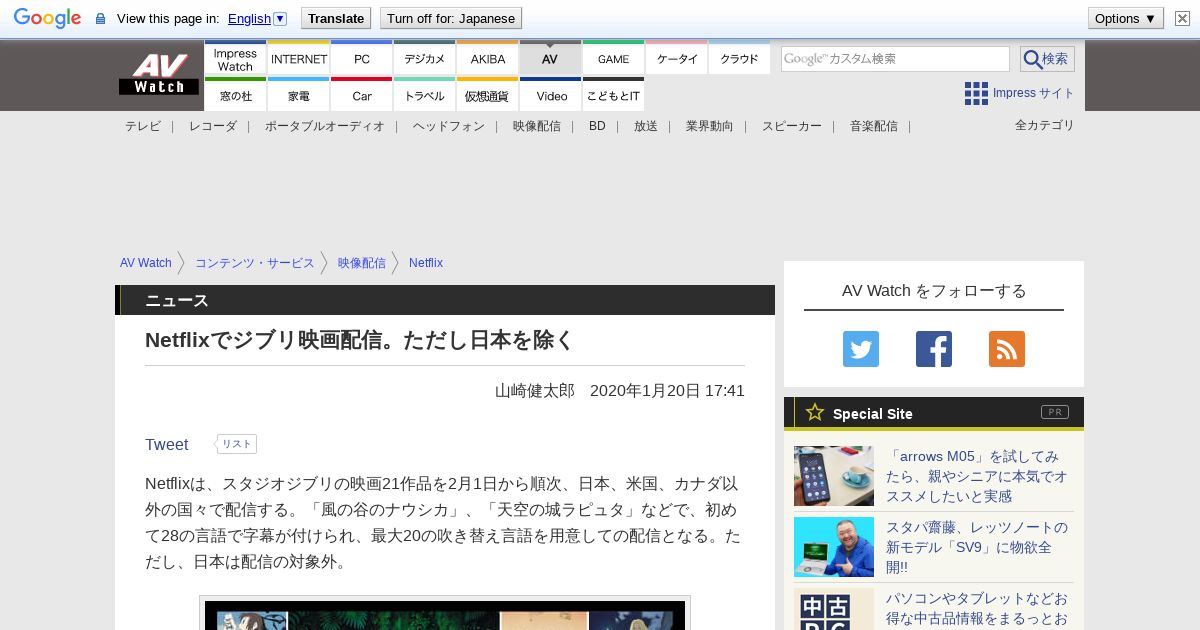Click コンテンツ・サービス breadcrumb link
This screenshot has height=630, width=1200.
[x=255, y=263]
